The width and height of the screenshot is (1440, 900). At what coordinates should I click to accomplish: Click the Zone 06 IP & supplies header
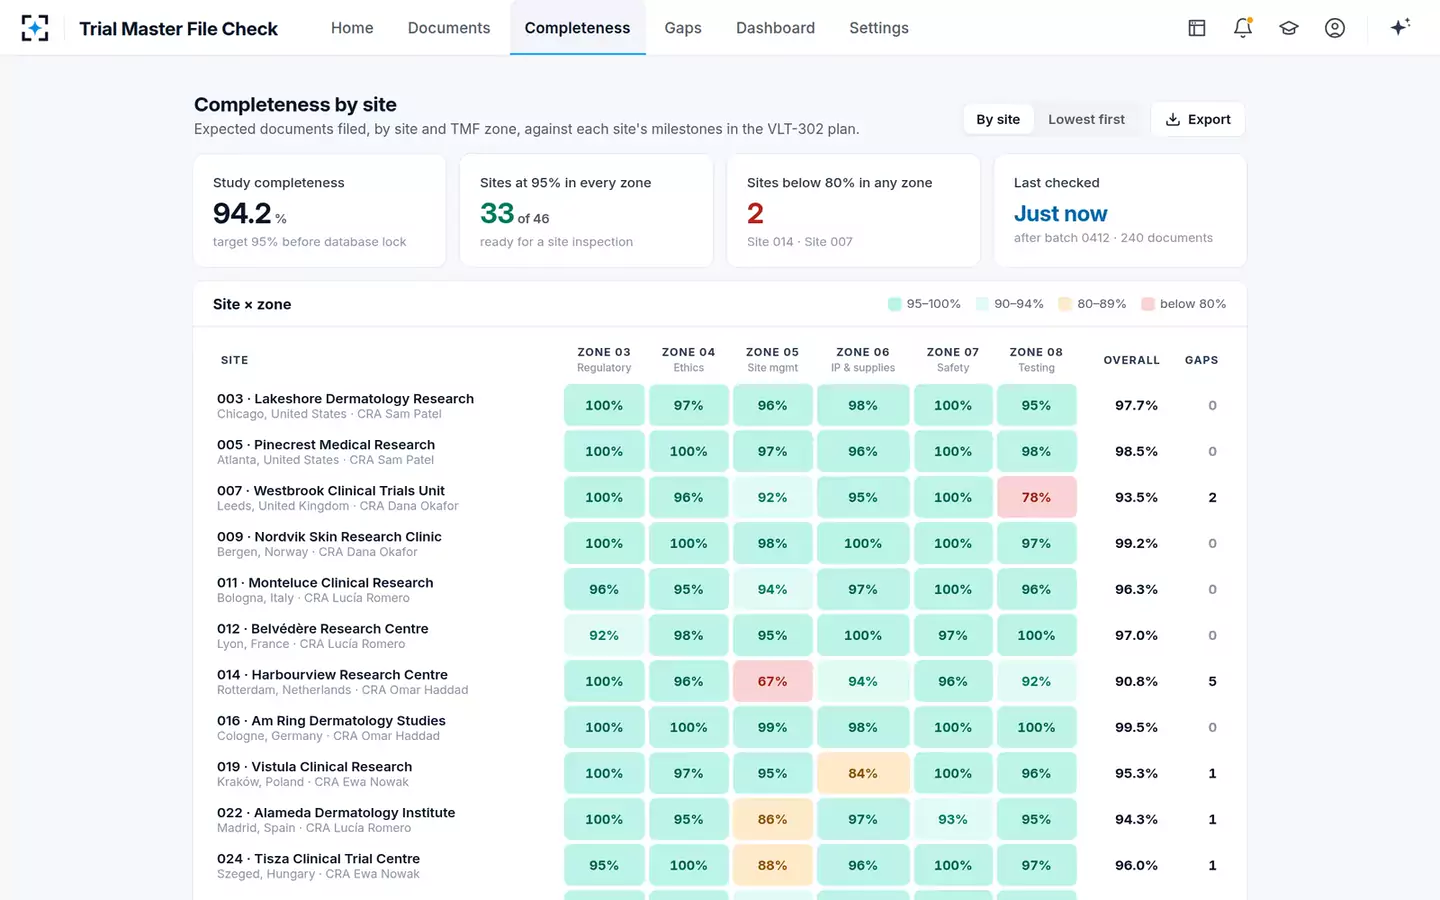(863, 359)
